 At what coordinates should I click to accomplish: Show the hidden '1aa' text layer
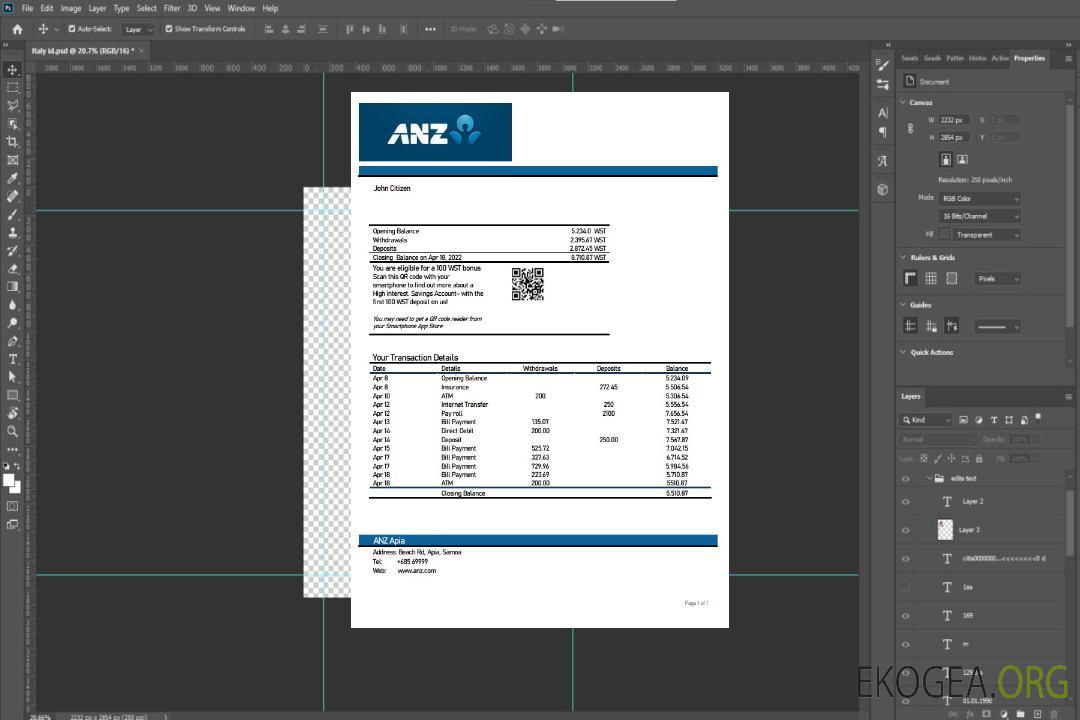point(906,587)
